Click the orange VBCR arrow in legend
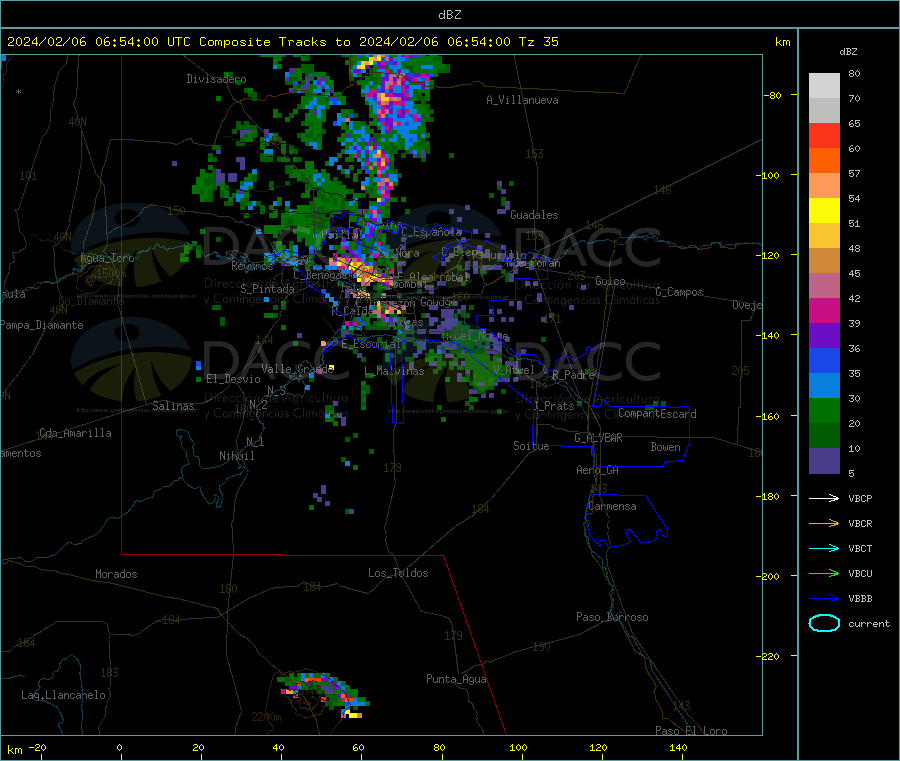The image size is (900, 761). point(824,523)
